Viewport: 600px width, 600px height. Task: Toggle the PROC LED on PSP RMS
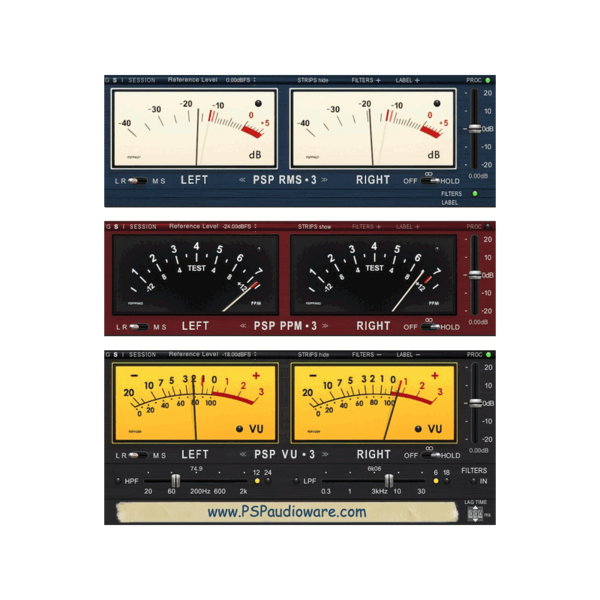[488, 80]
